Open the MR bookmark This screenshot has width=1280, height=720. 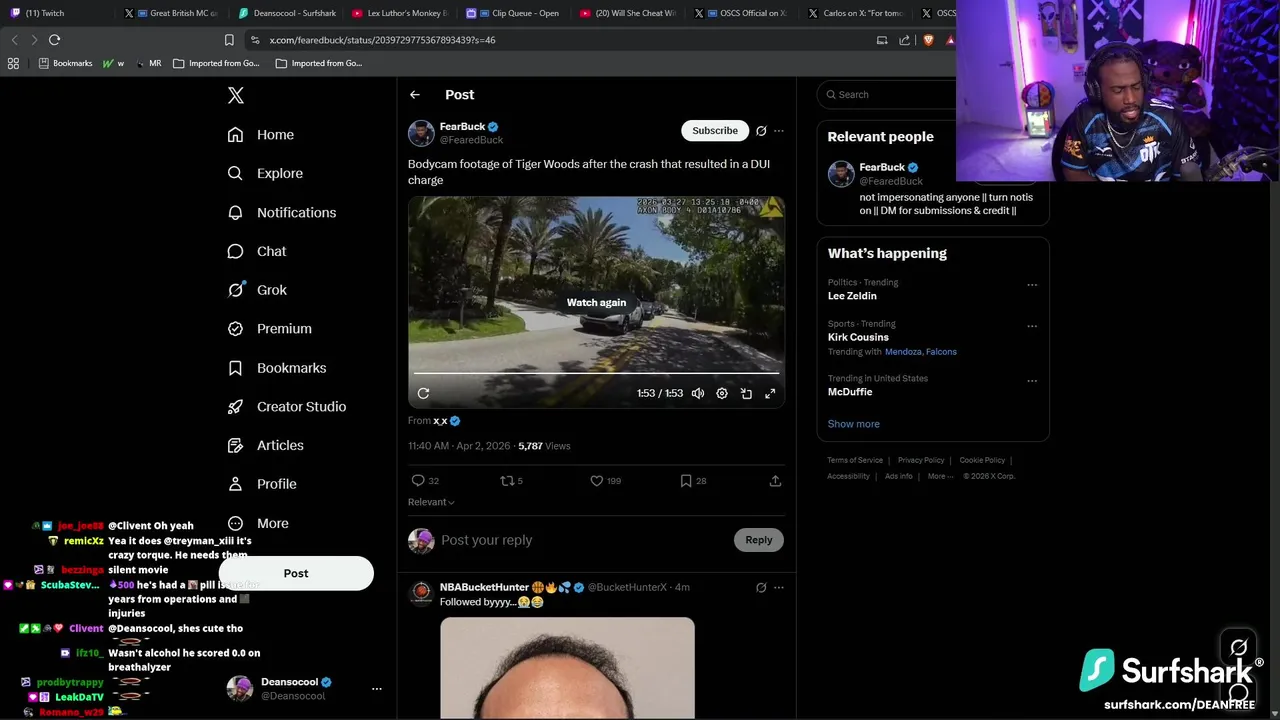point(148,63)
